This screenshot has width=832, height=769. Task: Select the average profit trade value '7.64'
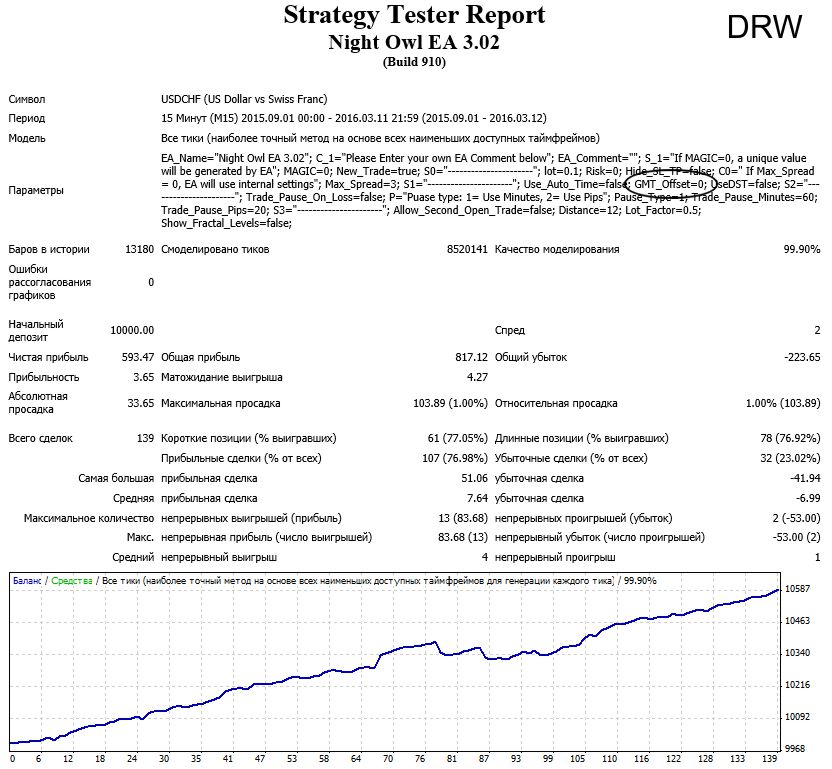click(477, 499)
